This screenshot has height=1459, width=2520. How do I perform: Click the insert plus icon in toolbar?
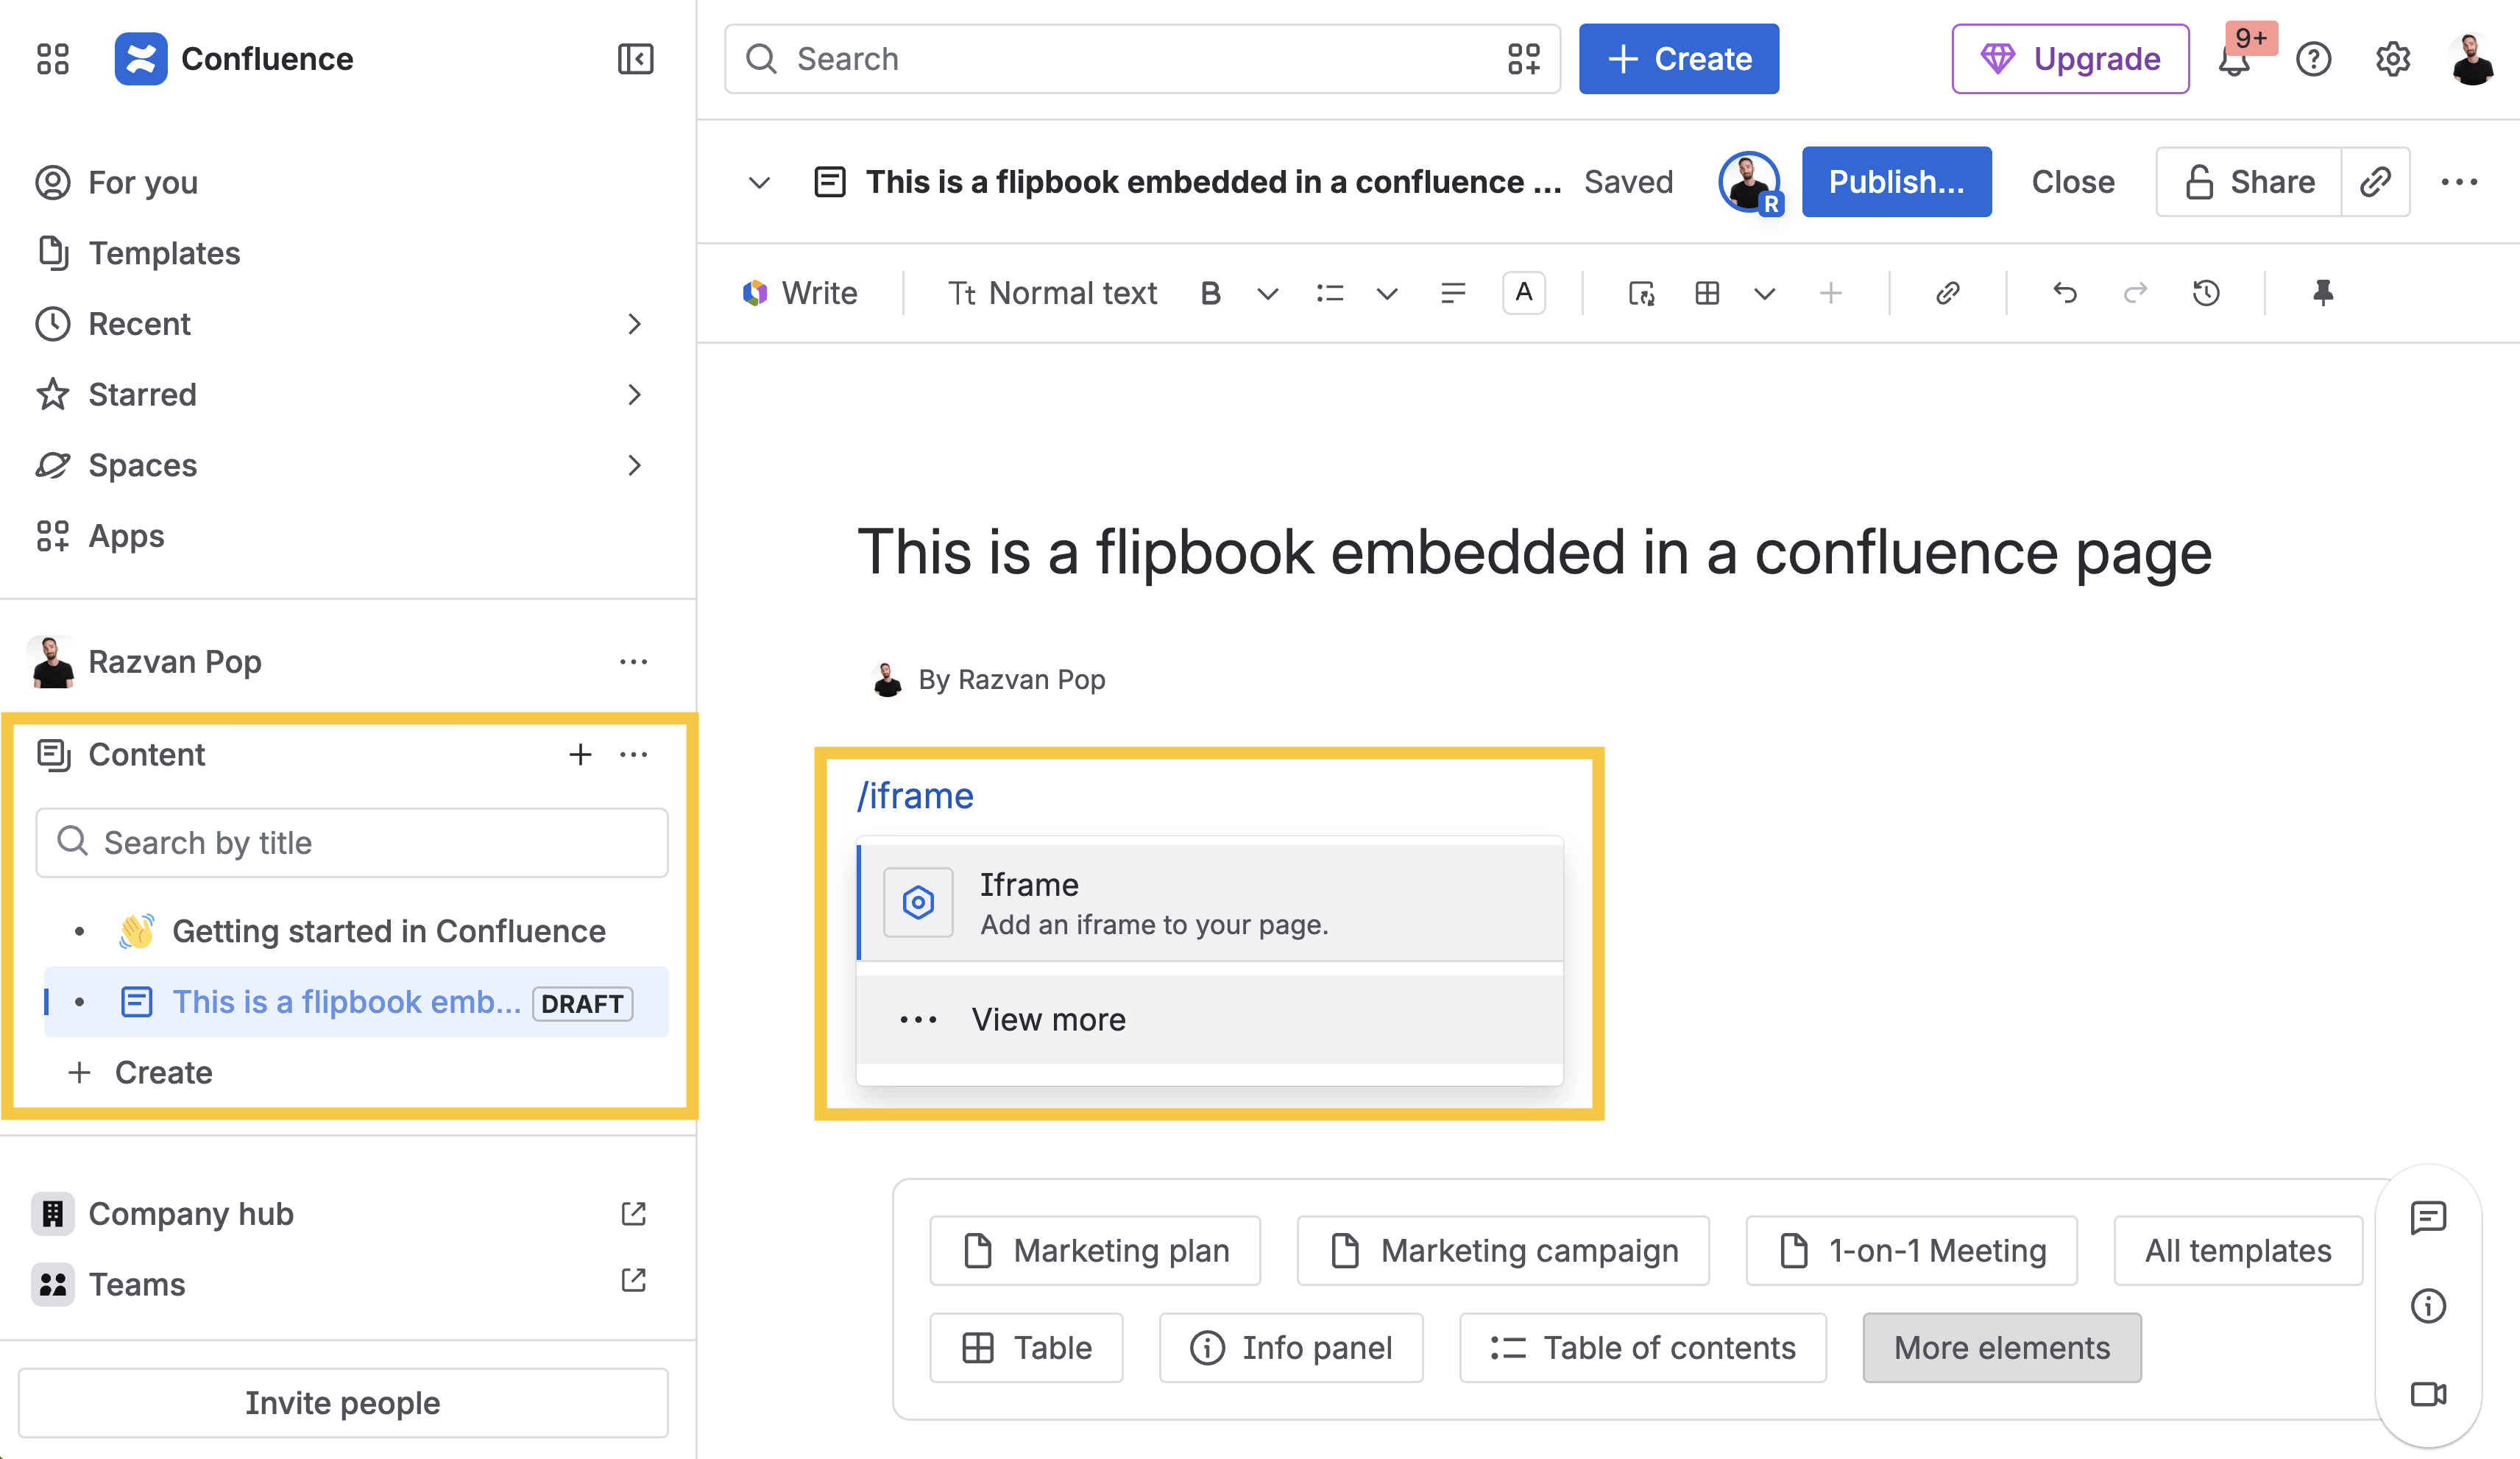pyautogui.click(x=1830, y=293)
